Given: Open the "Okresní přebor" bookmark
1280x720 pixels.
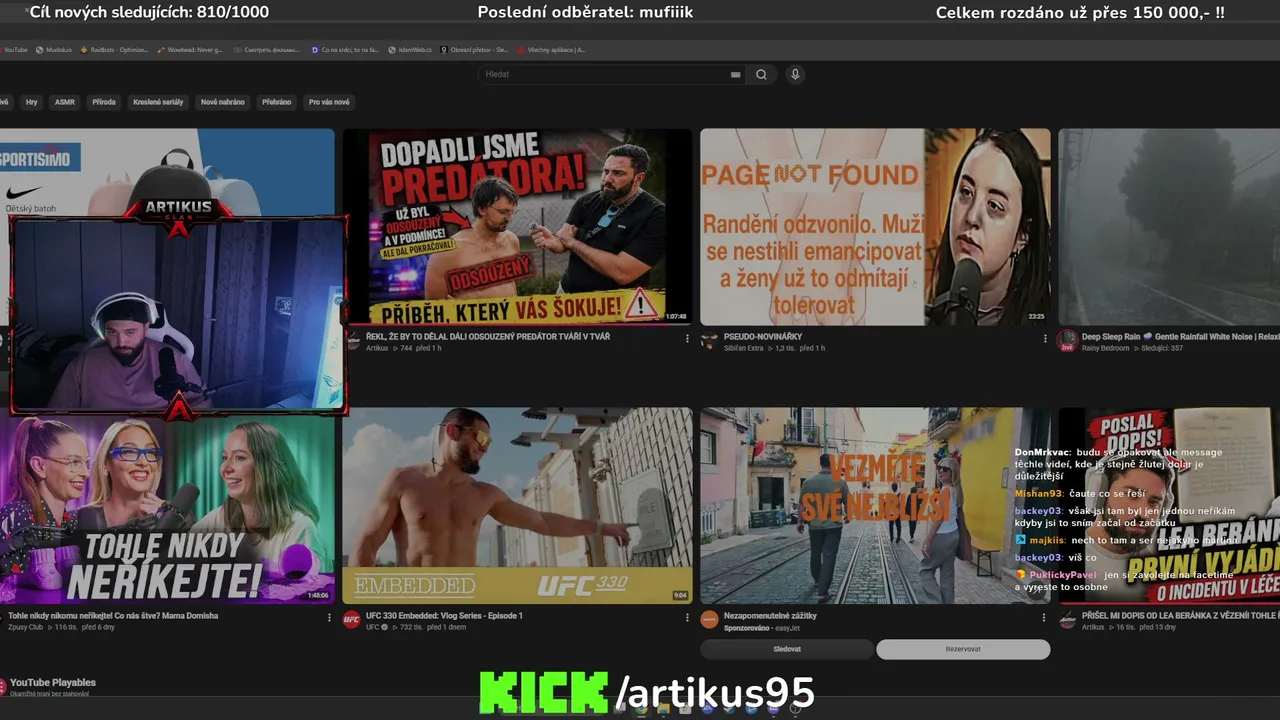Looking at the screenshot, I should 474,49.
